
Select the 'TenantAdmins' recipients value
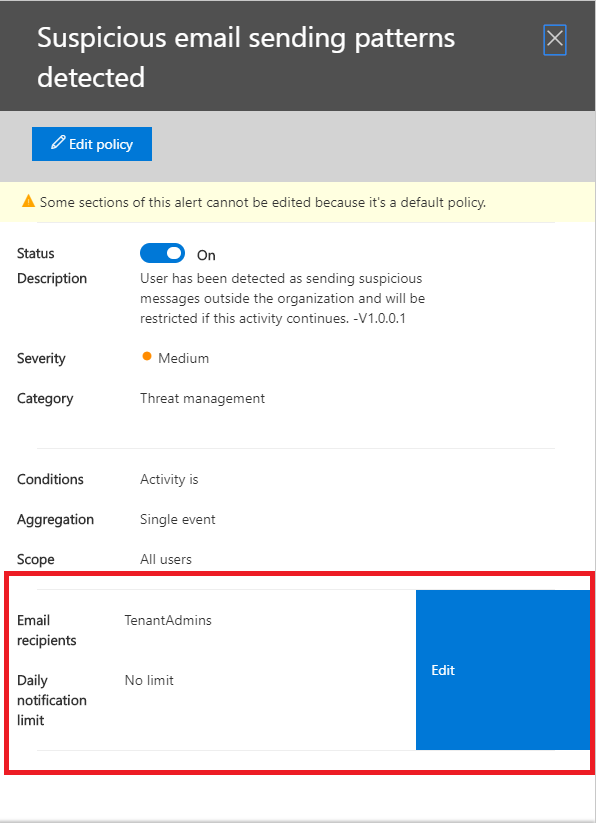pyautogui.click(x=168, y=620)
